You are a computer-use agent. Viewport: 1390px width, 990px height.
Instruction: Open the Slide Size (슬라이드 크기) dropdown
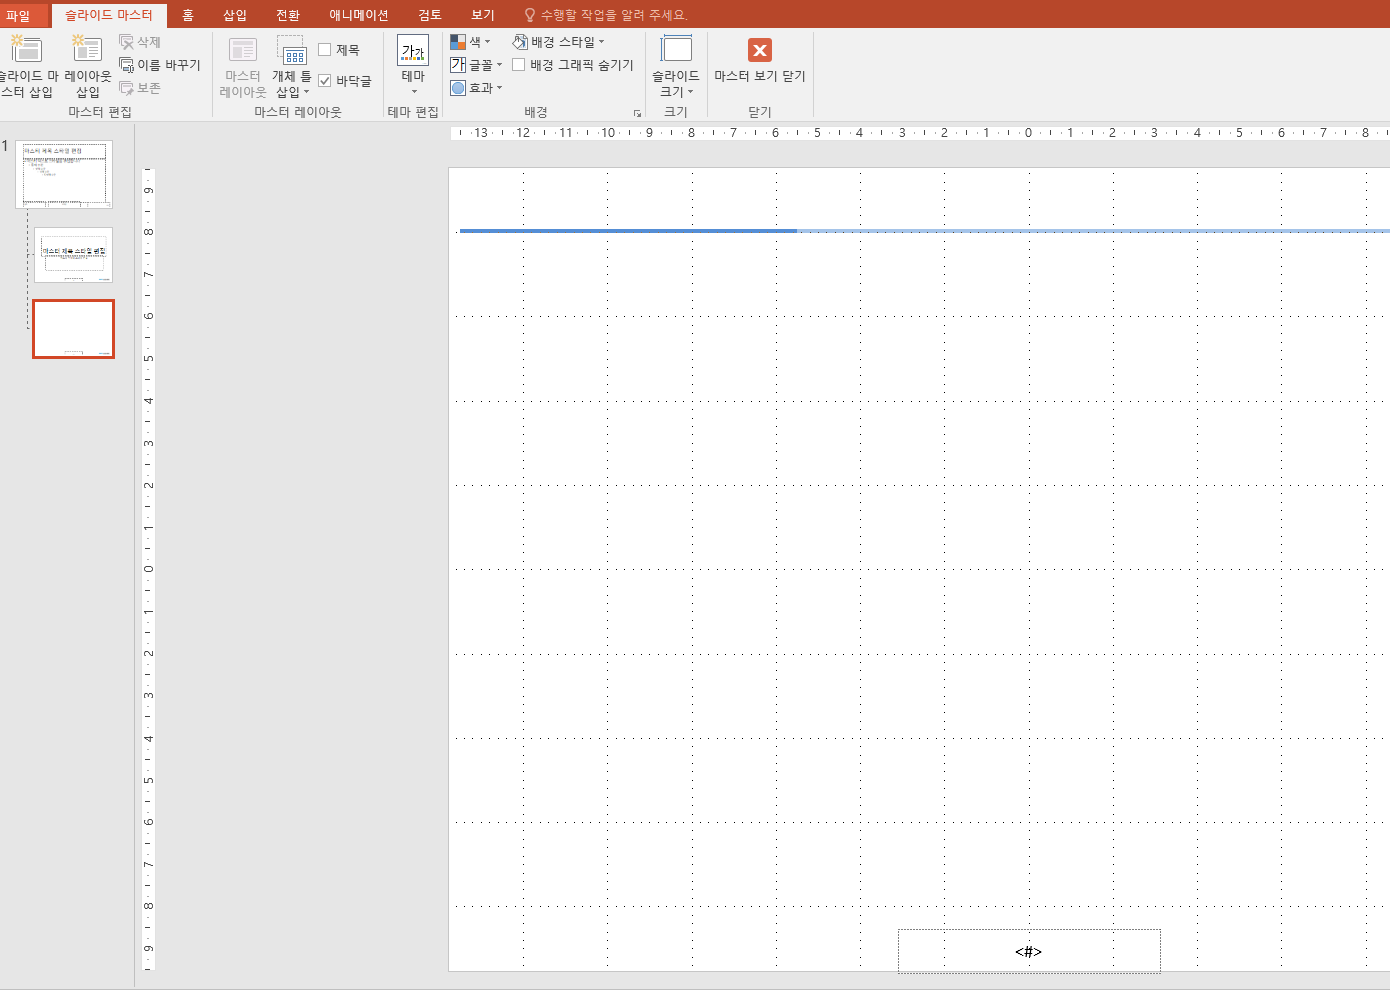coord(676,66)
